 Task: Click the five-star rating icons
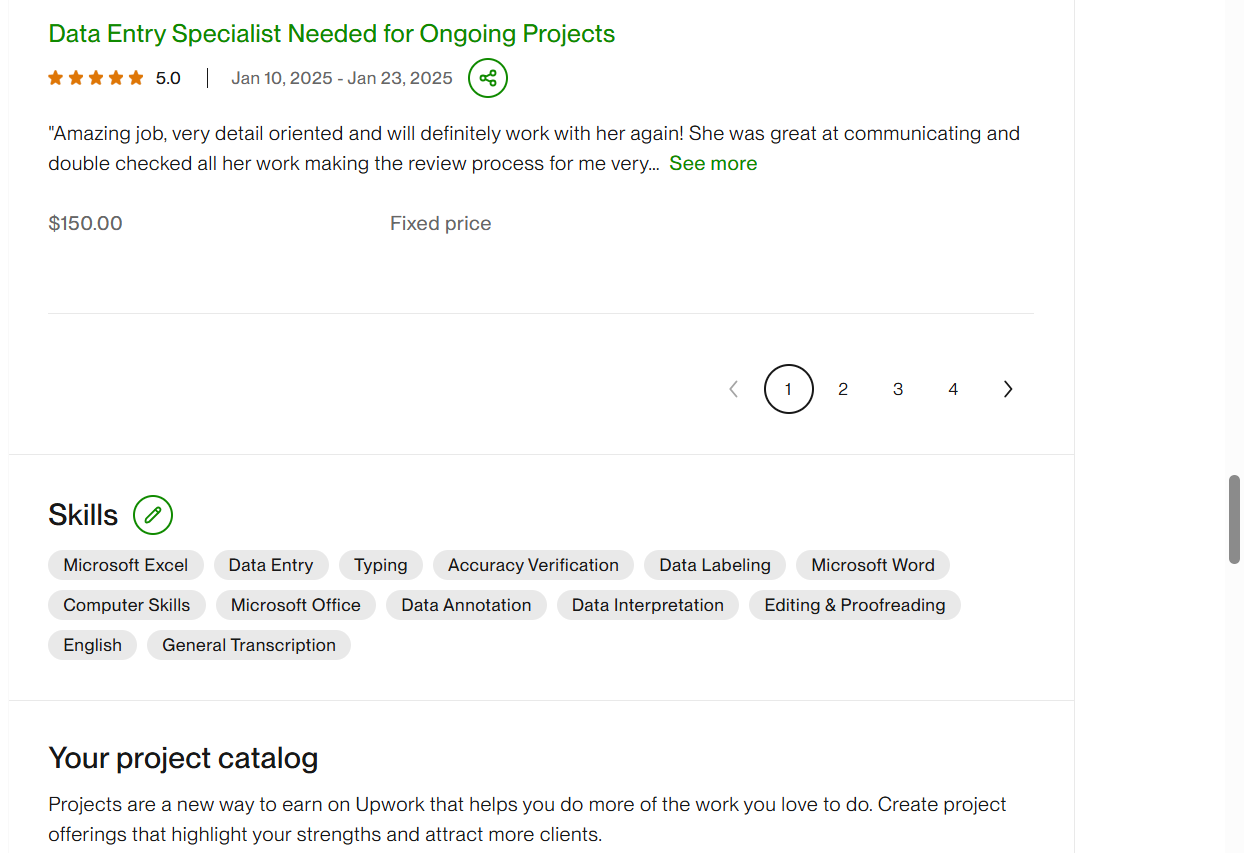click(x=96, y=78)
